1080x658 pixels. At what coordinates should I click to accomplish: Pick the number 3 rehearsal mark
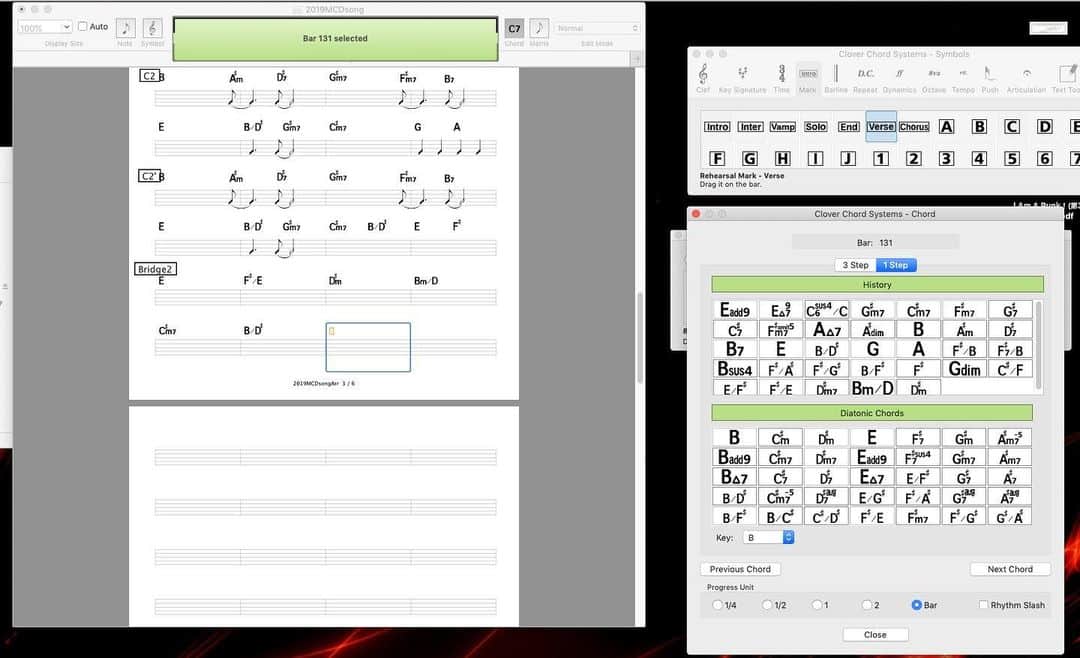946,158
